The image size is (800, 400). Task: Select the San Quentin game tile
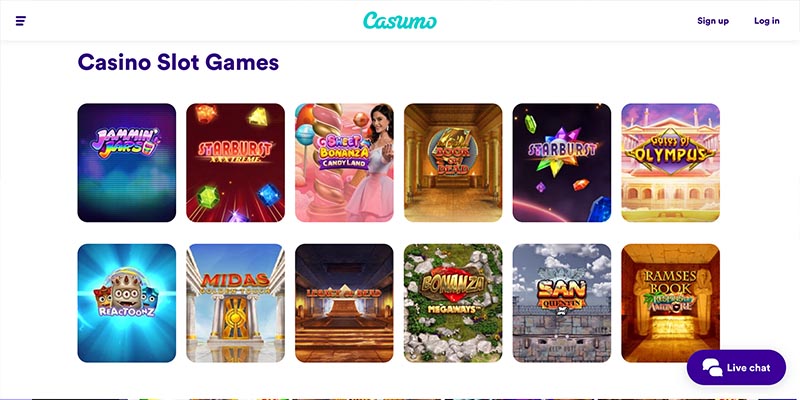tap(562, 303)
